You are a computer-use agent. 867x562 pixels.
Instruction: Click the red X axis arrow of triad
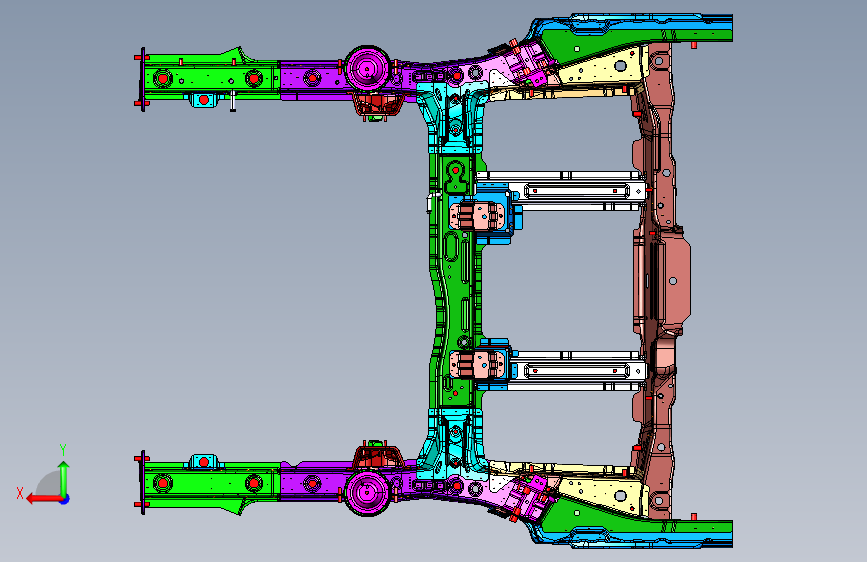point(44,499)
